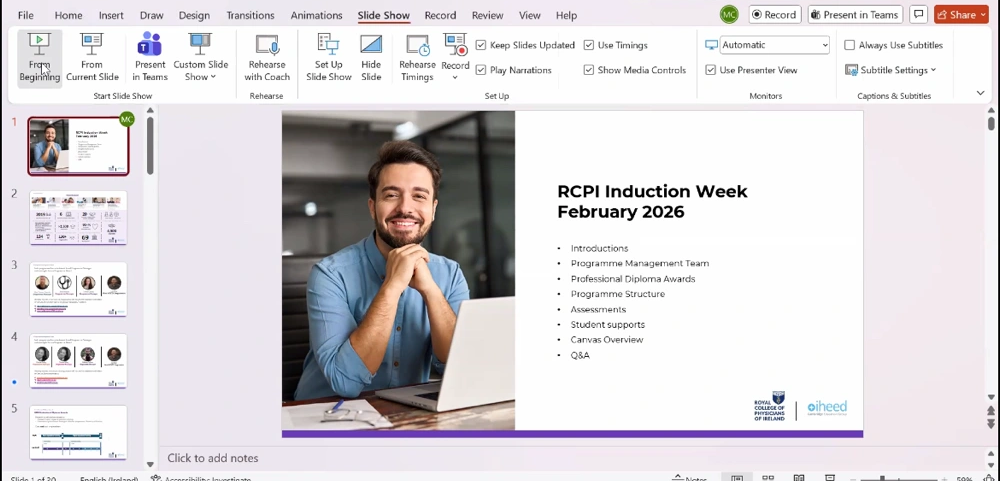Start show From Current Slide

92,57
